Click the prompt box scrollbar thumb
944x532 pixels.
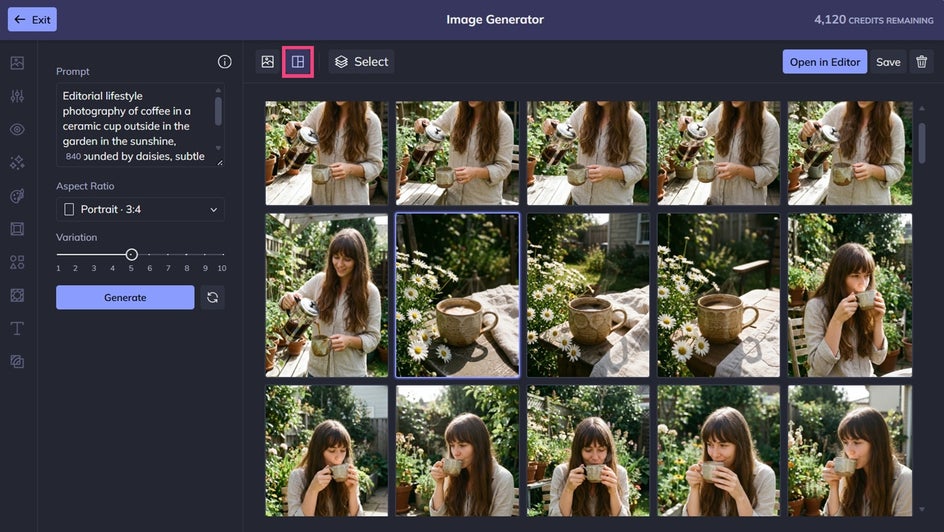click(219, 111)
